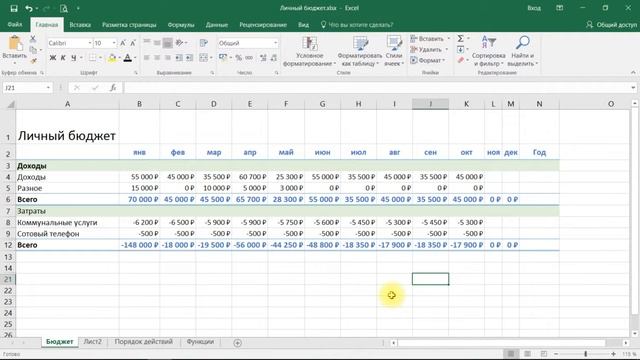Toggle Underline with the Ч button
Screen dimensions: 640x360
pos(73,58)
